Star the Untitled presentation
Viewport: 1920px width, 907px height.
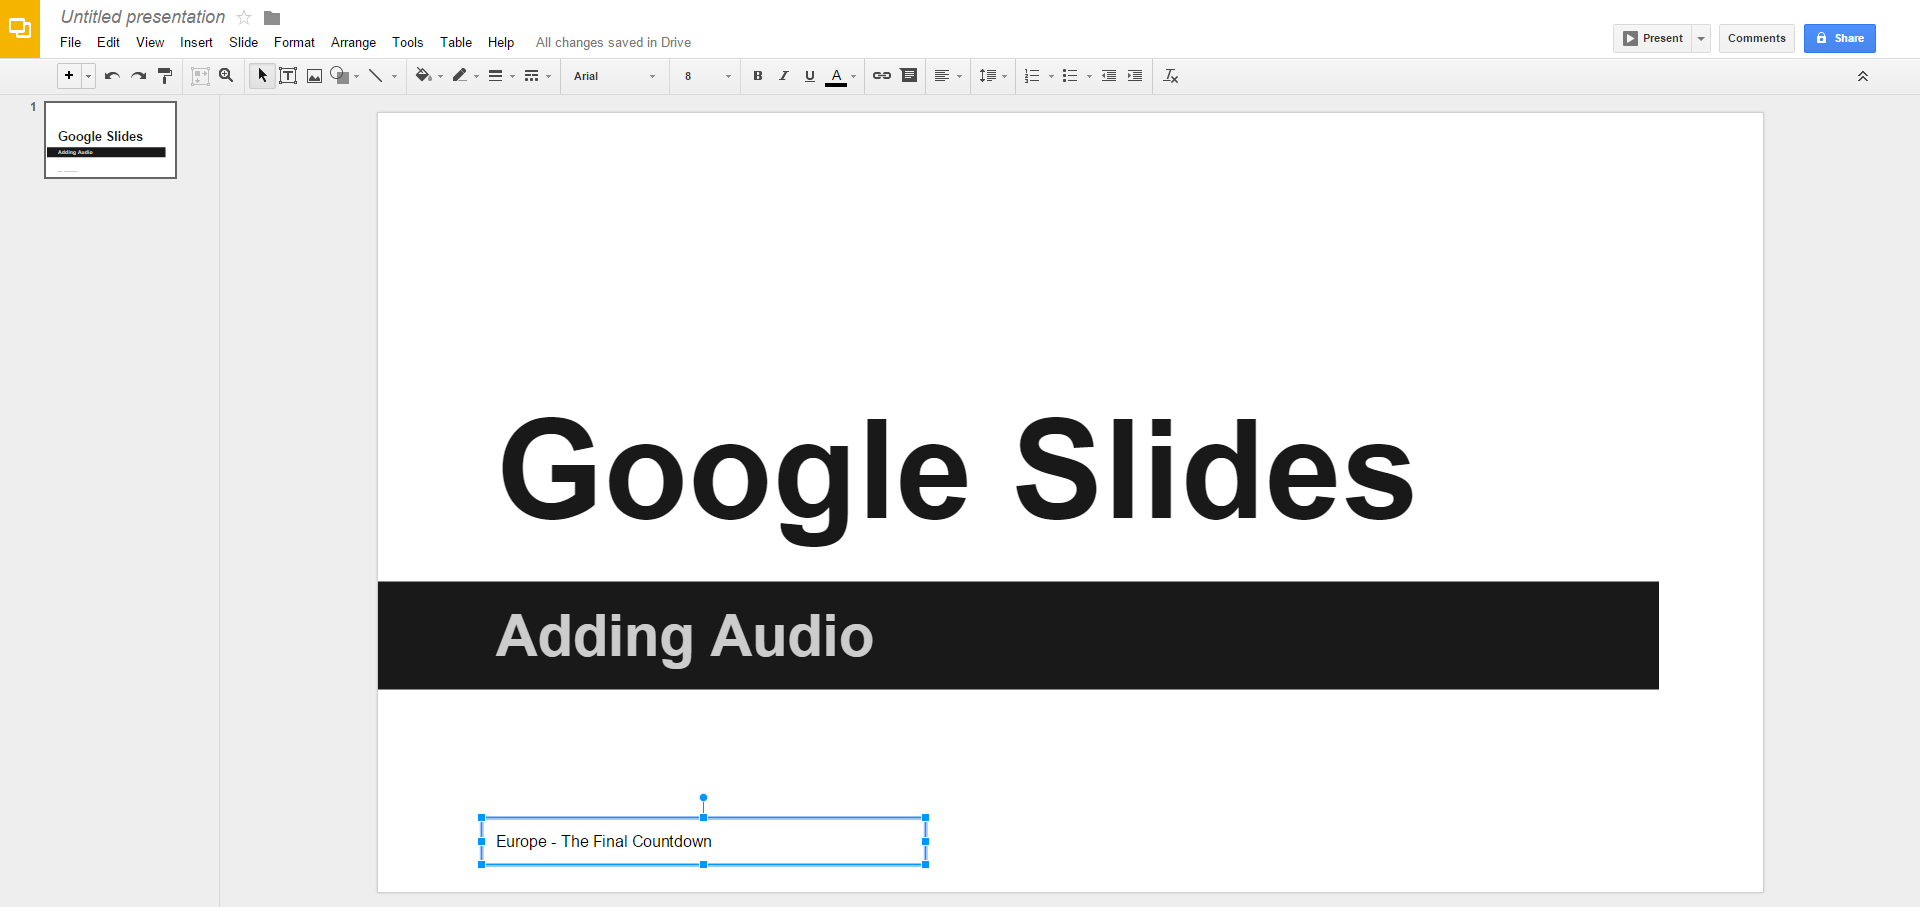pyautogui.click(x=244, y=17)
